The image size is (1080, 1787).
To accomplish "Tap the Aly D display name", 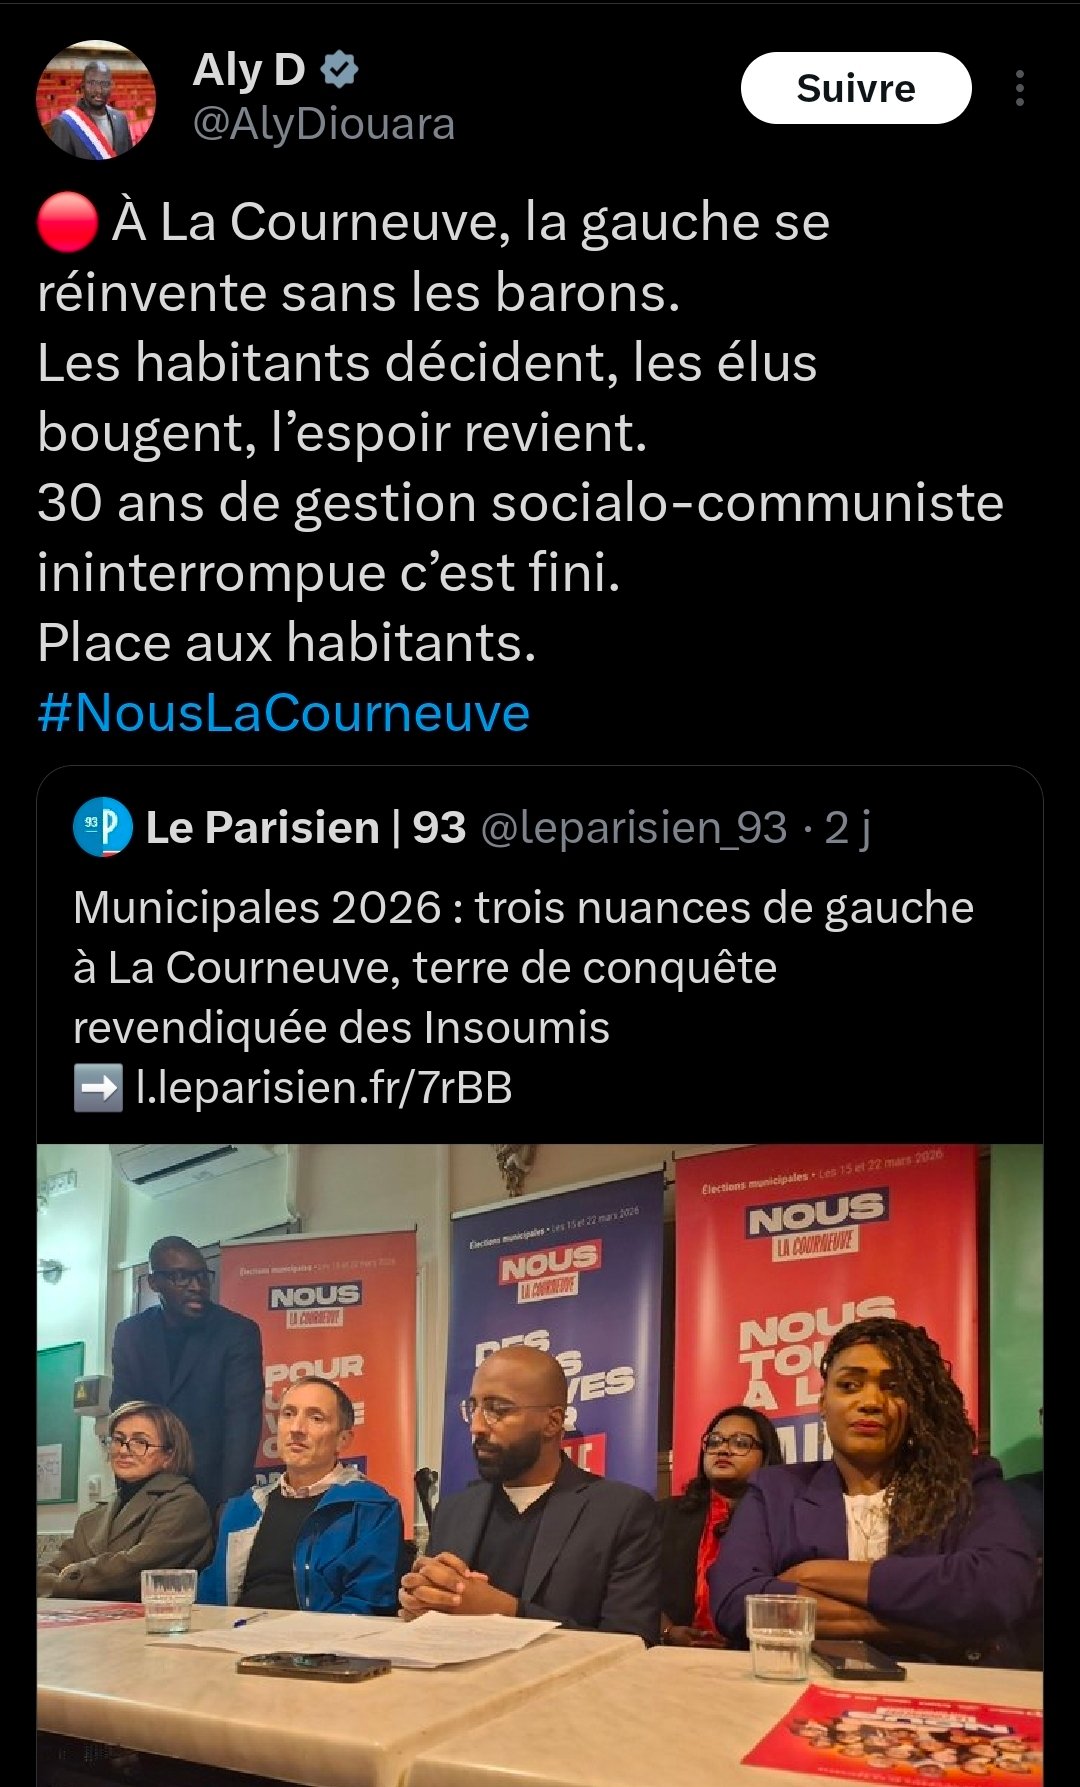I will click(248, 70).
